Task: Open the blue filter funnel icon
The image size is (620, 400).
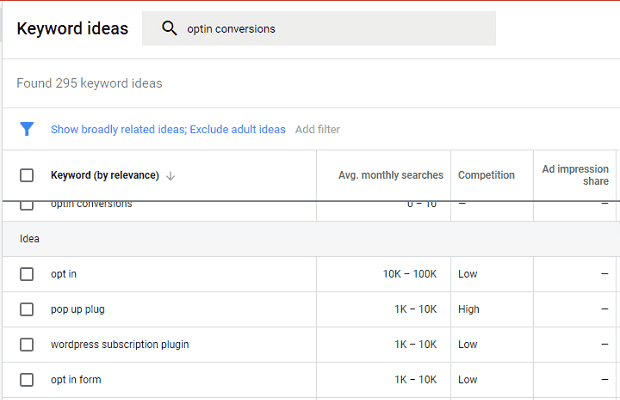Action: 27,129
